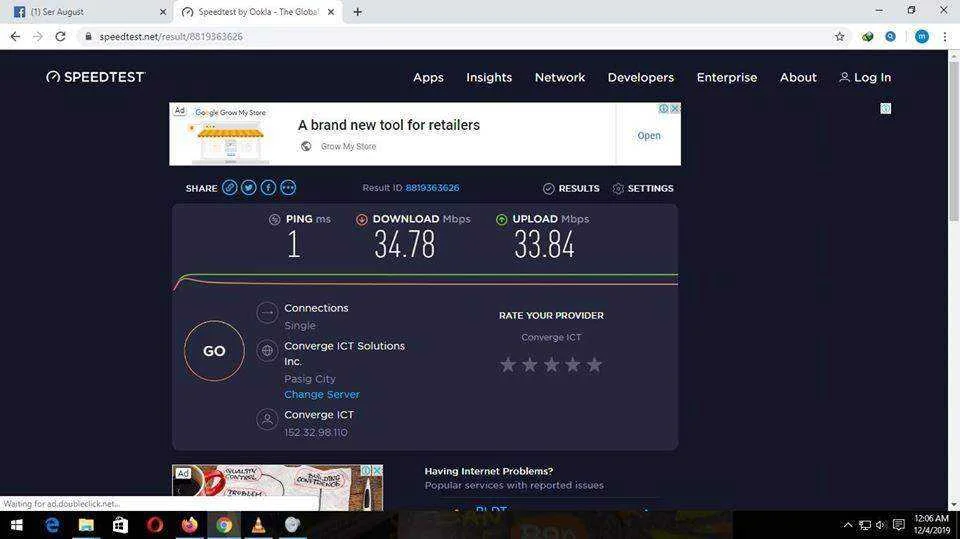Viewport: 960px width, 539px height.
Task: Open the Network menu
Action: click(x=560, y=77)
